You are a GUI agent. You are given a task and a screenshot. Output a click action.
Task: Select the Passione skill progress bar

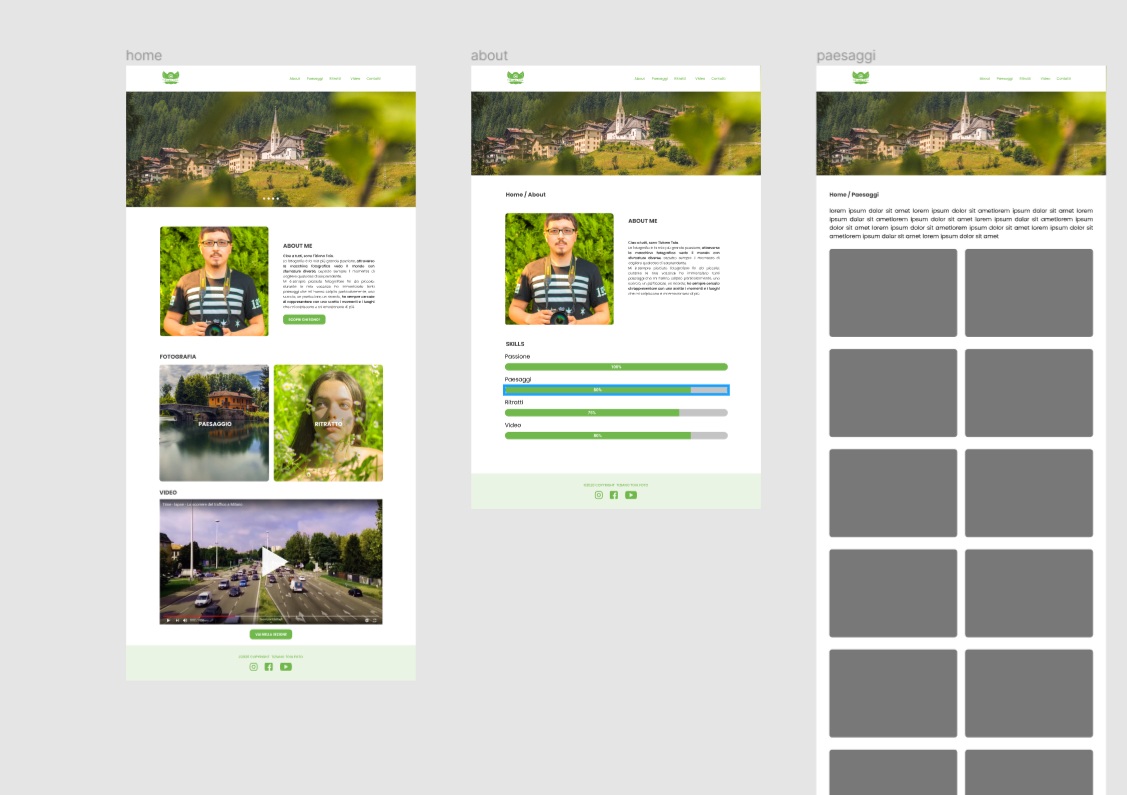(x=617, y=367)
